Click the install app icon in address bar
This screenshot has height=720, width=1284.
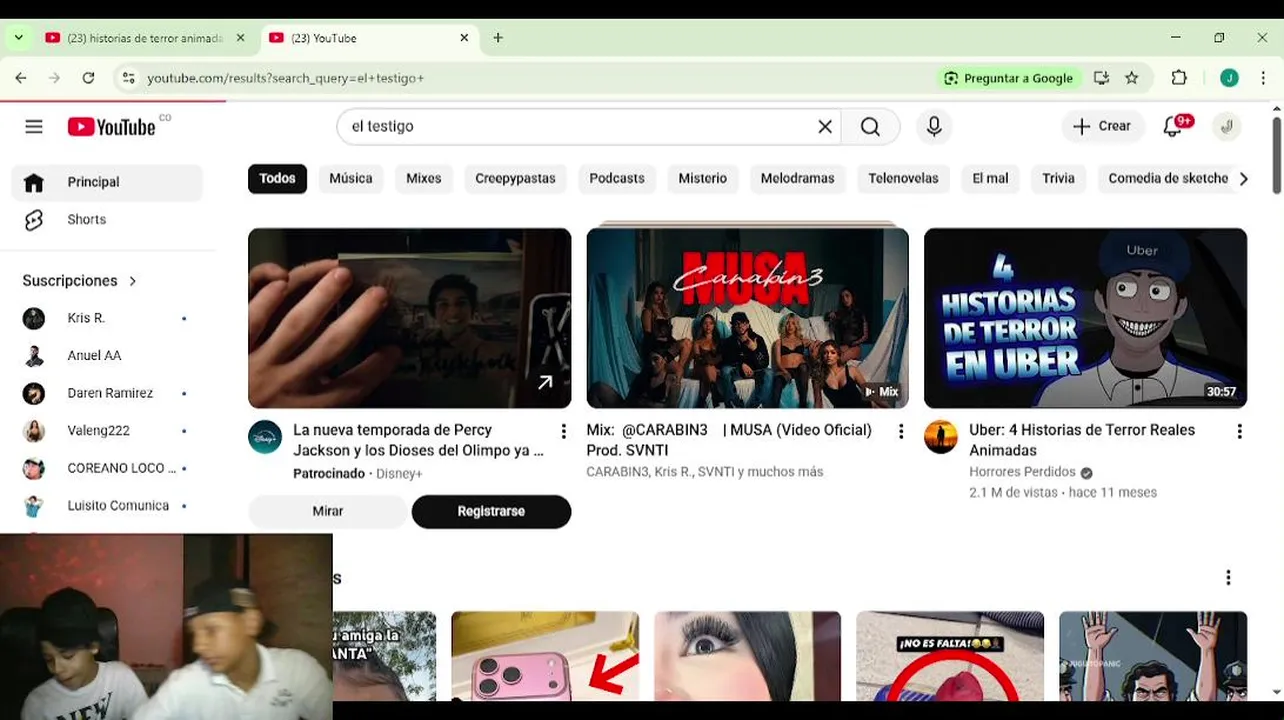(x=1101, y=78)
